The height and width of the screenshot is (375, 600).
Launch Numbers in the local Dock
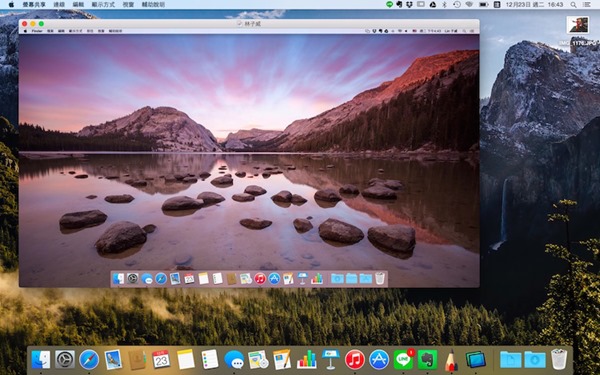(307, 360)
